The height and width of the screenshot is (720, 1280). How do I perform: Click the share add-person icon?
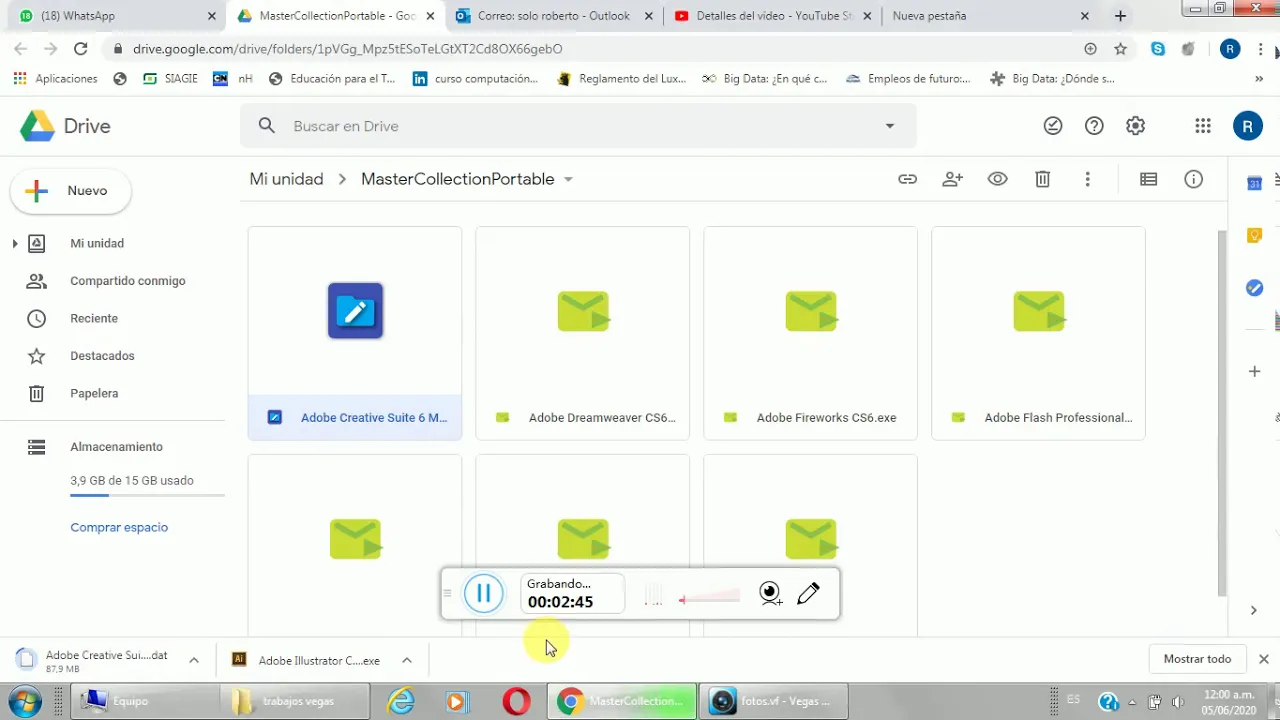952,179
